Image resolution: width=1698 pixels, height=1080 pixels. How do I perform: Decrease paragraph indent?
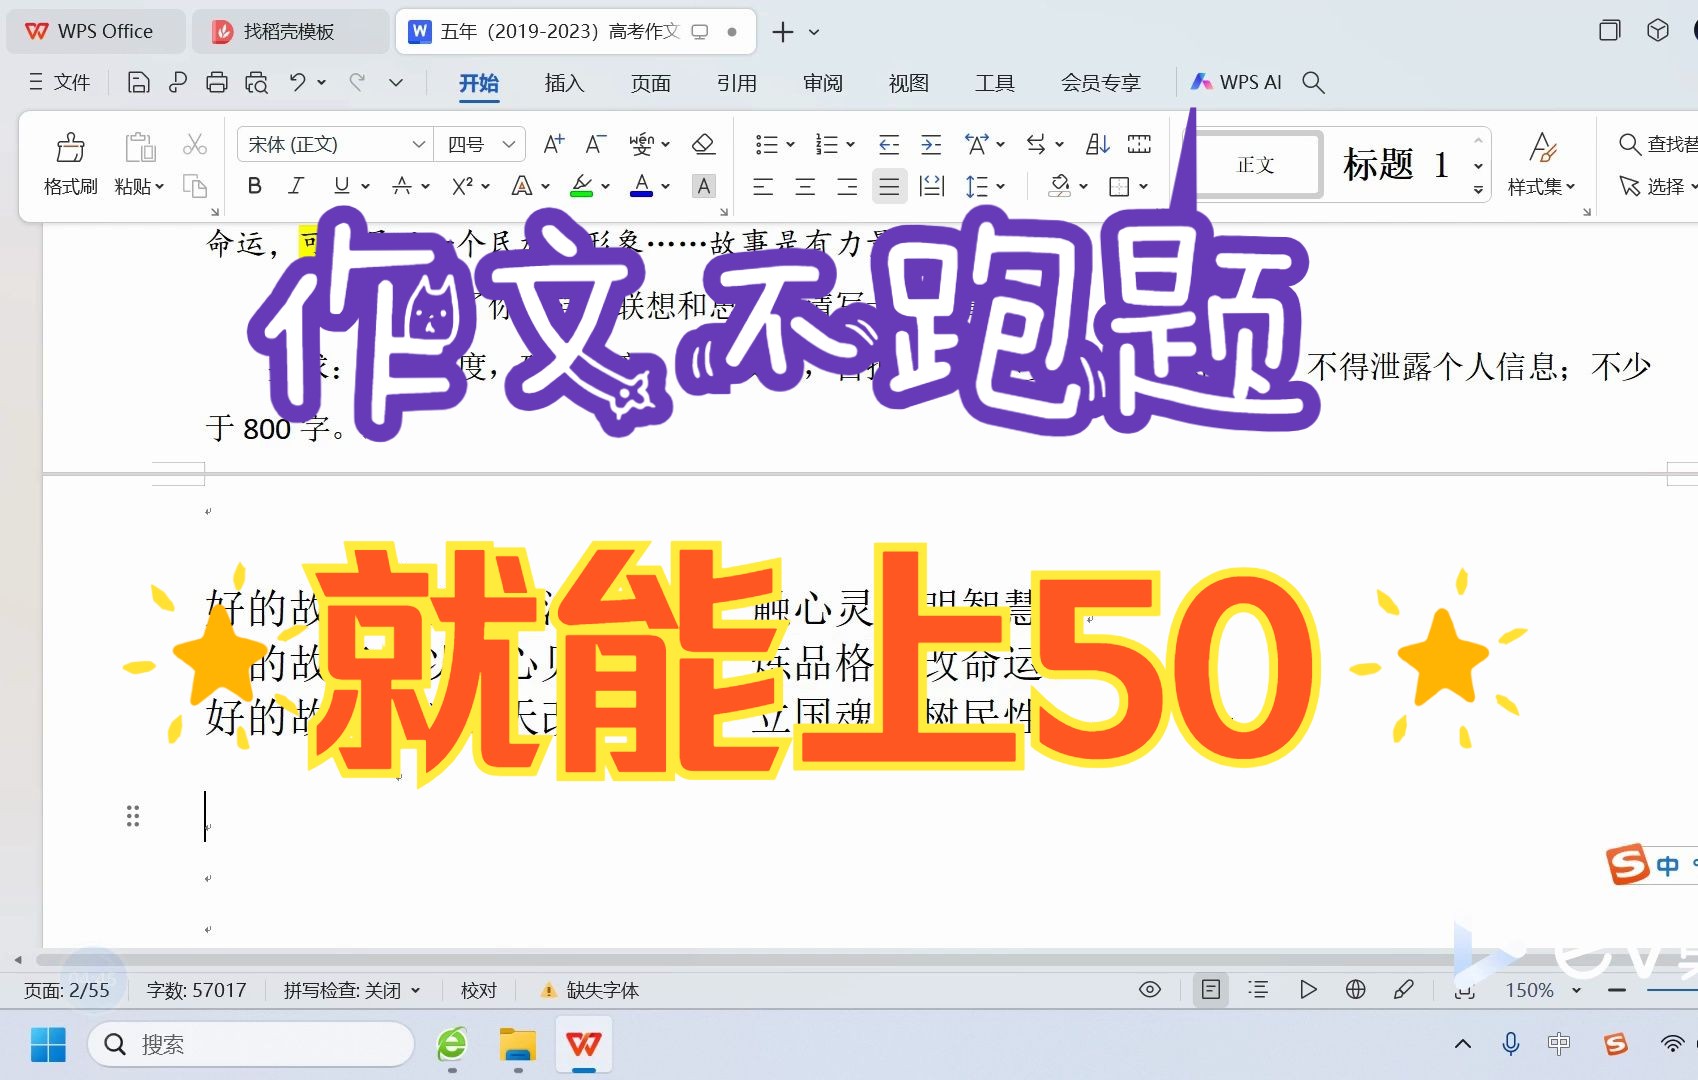[889, 145]
